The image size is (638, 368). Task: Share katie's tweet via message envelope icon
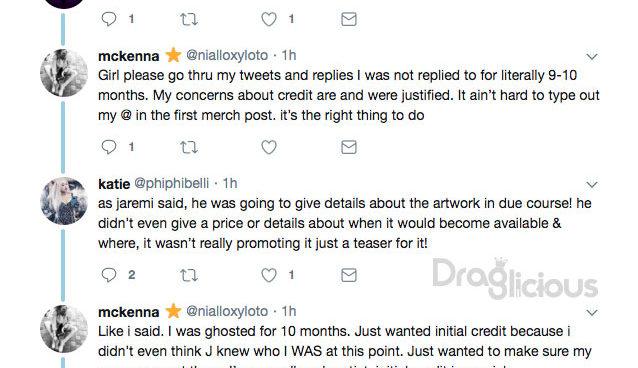pyautogui.click(x=349, y=275)
